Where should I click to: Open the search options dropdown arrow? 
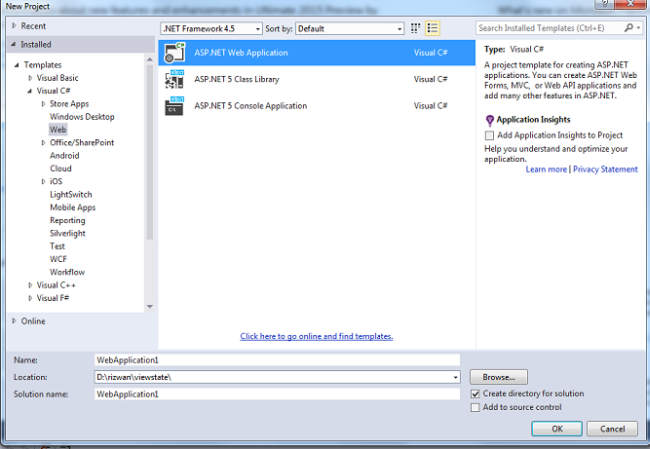[638, 28]
